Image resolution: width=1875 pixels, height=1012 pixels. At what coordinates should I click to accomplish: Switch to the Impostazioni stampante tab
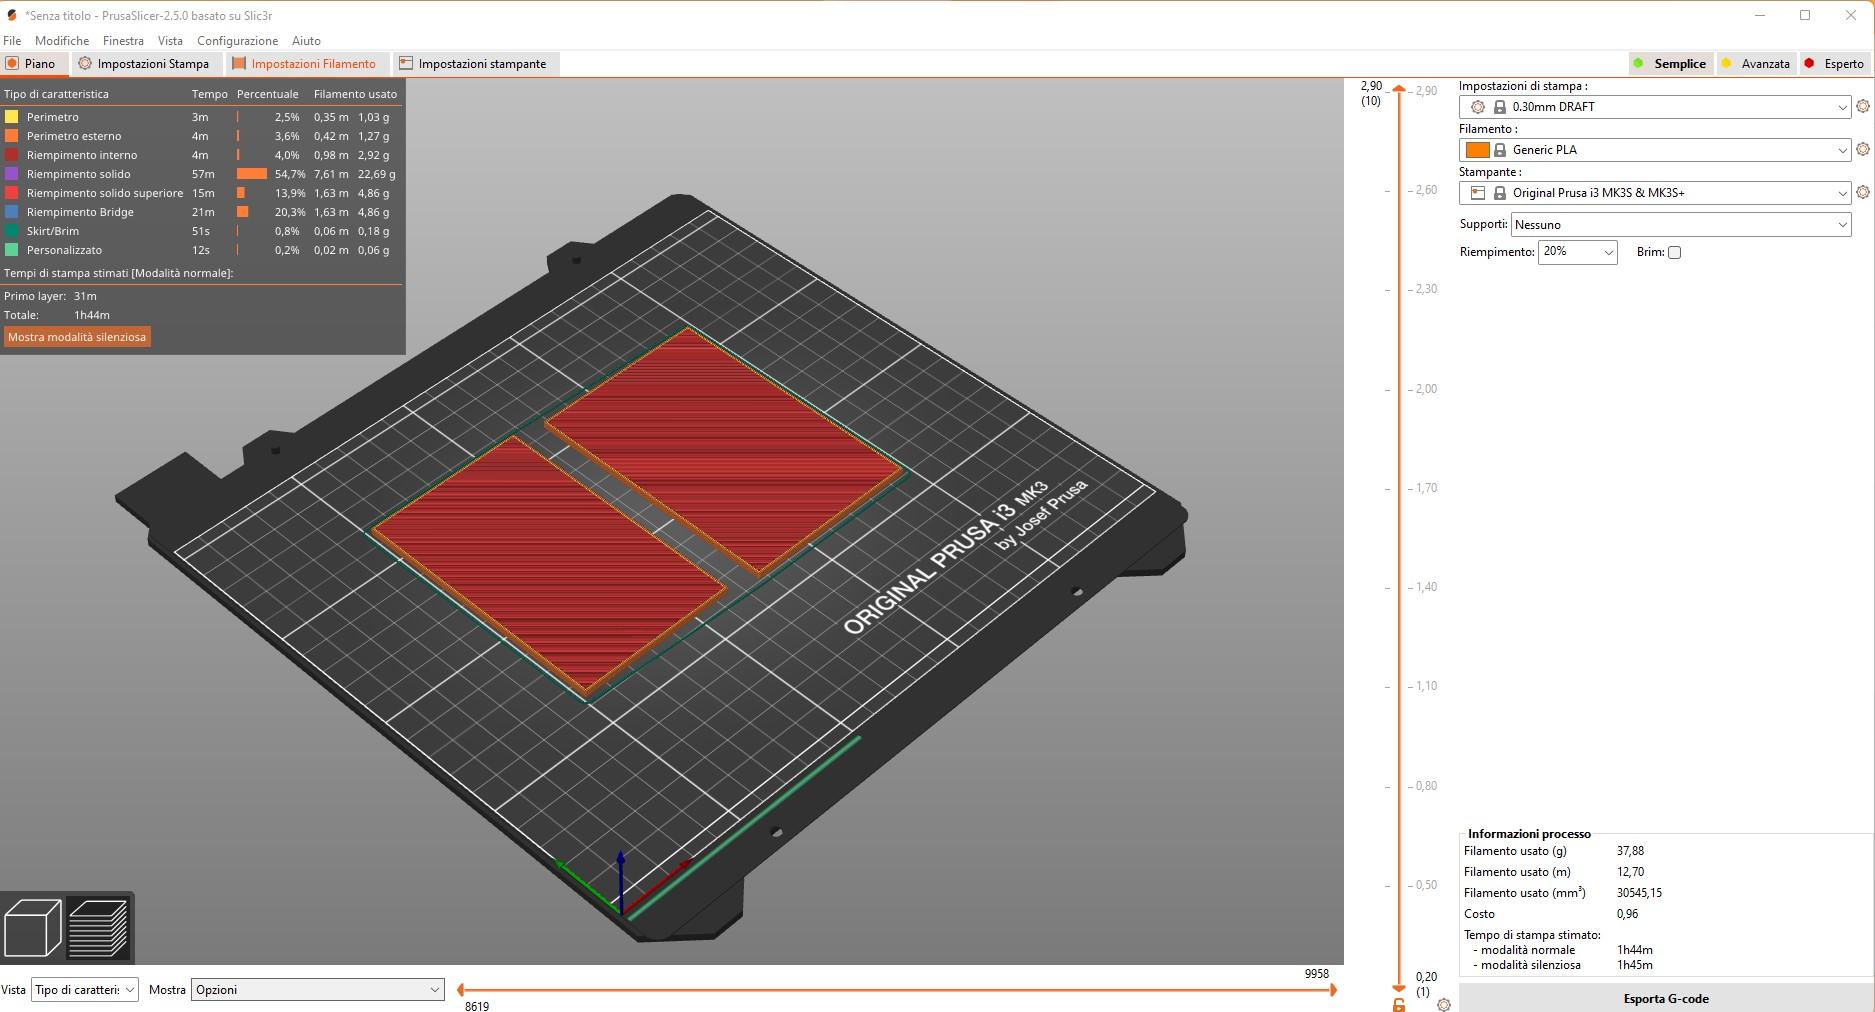(474, 64)
